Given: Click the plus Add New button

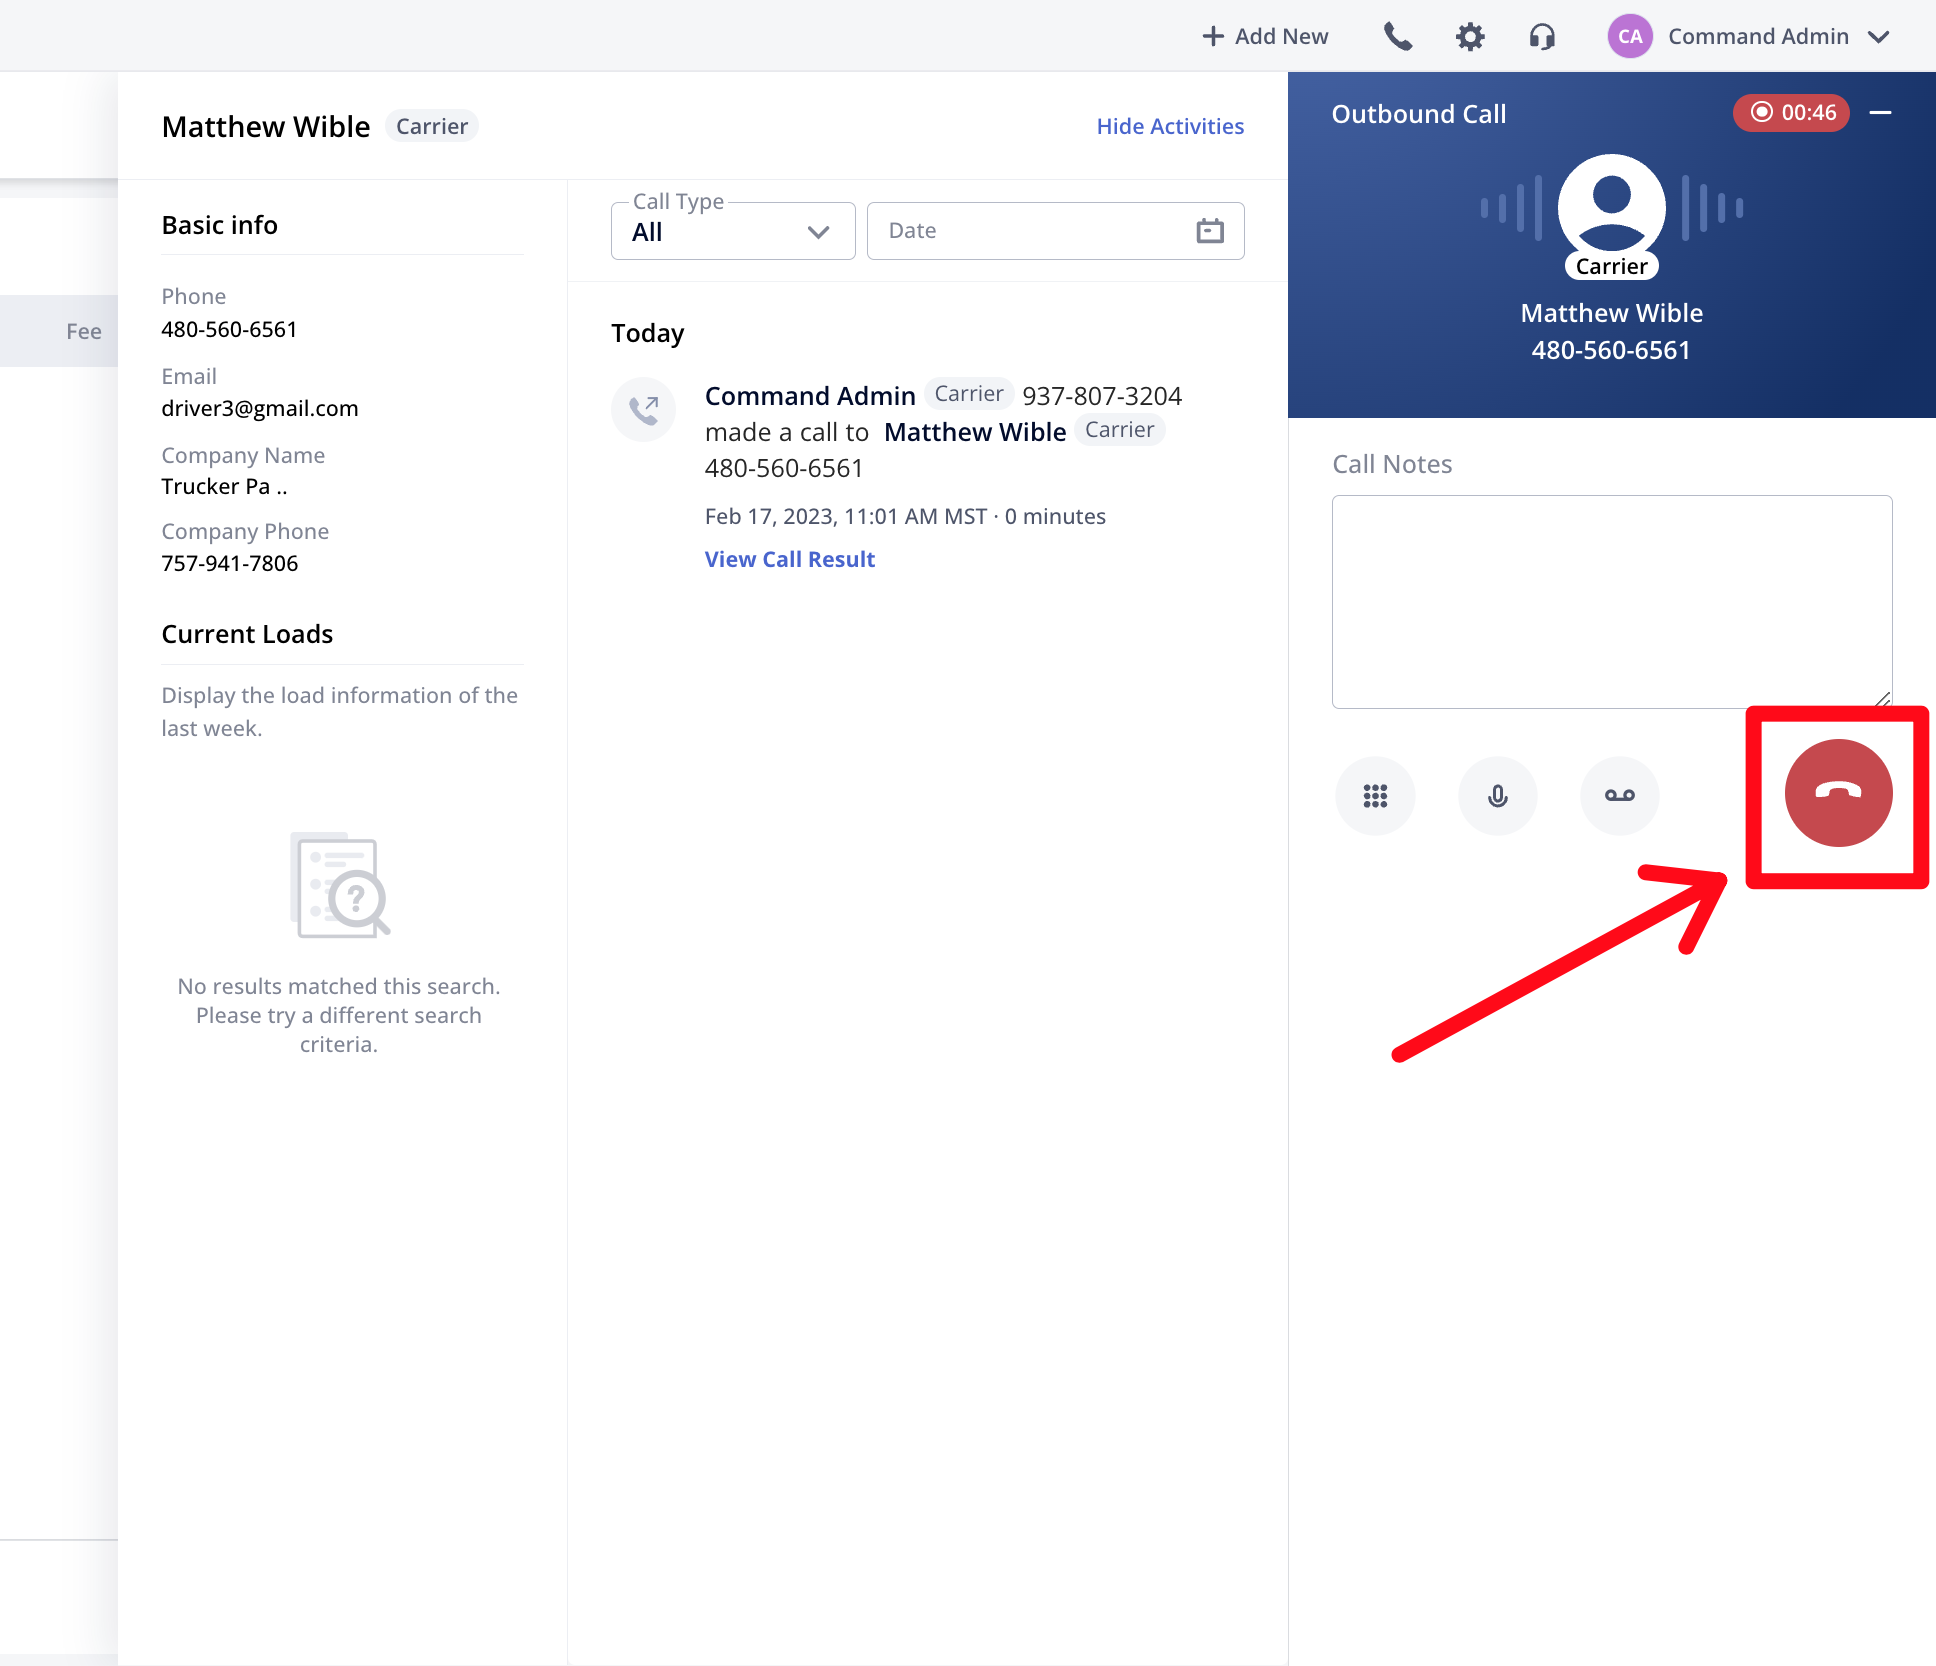Looking at the screenshot, I should 1265,37.
